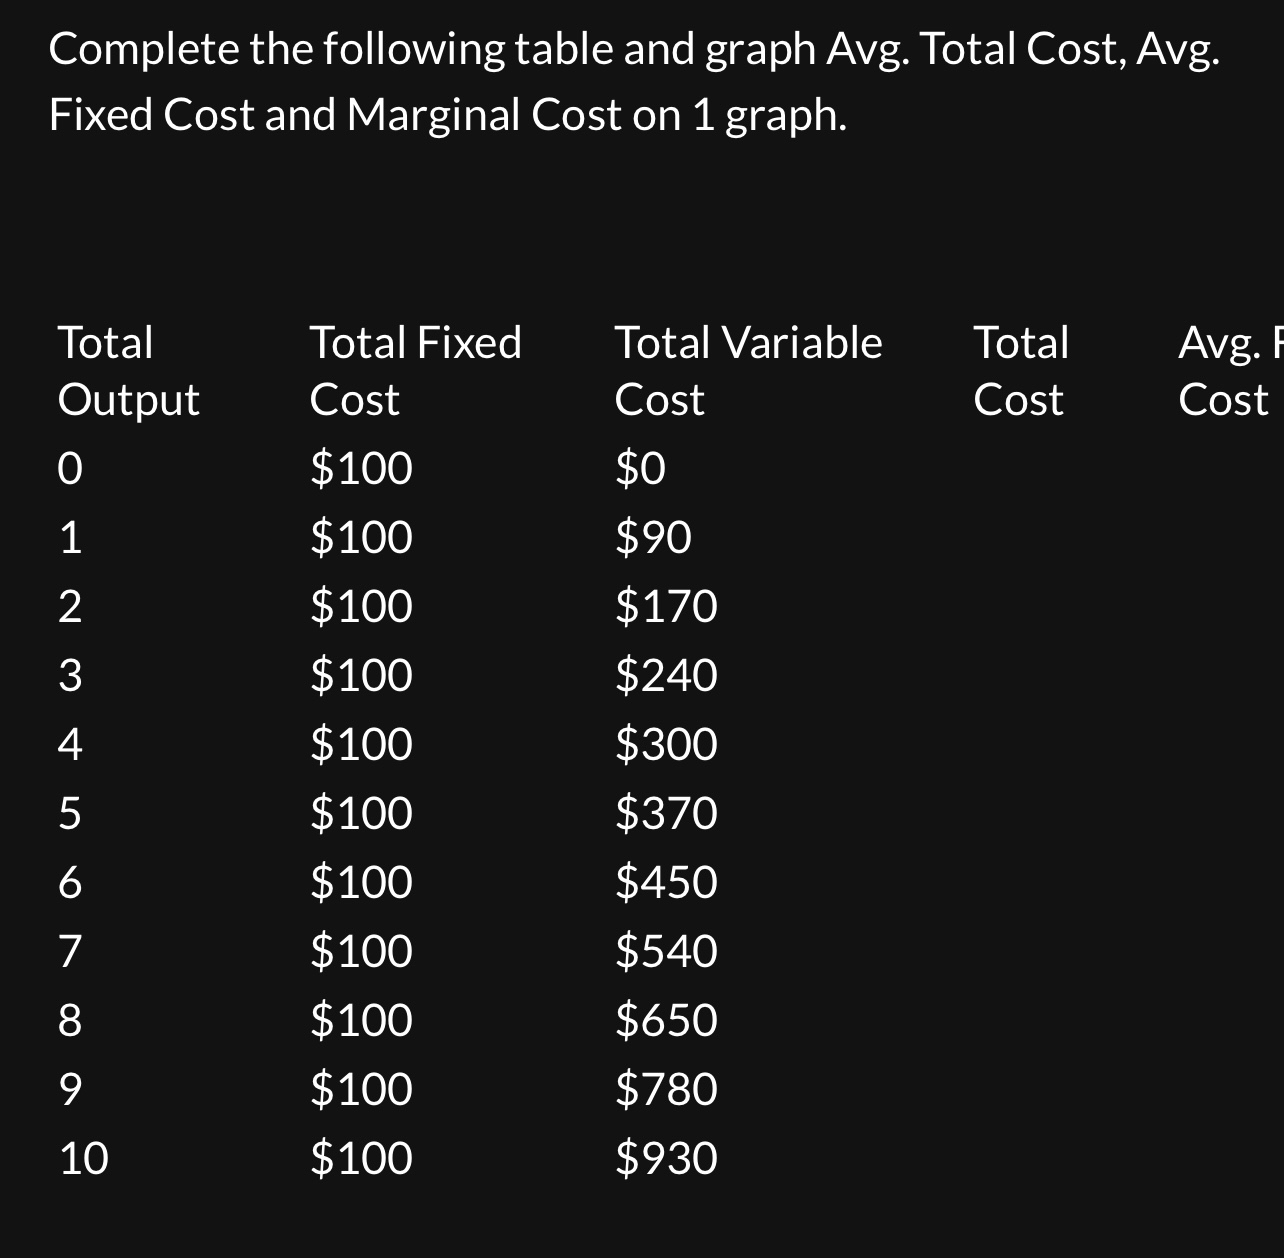Click the Total Fixed Cost column header
Screen dimensions: 1284x1258
tap(415, 371)
